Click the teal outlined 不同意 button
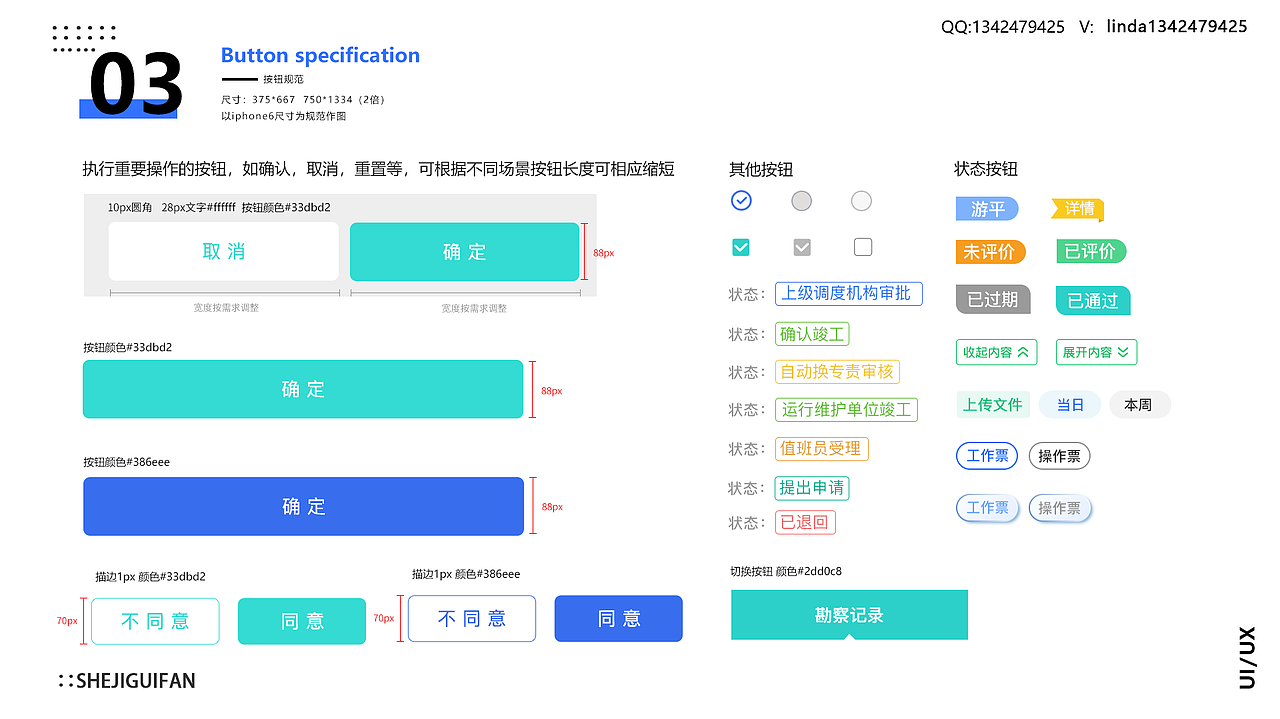The width and height of the screenshot is (1280, 719). (x=155, y=621)
